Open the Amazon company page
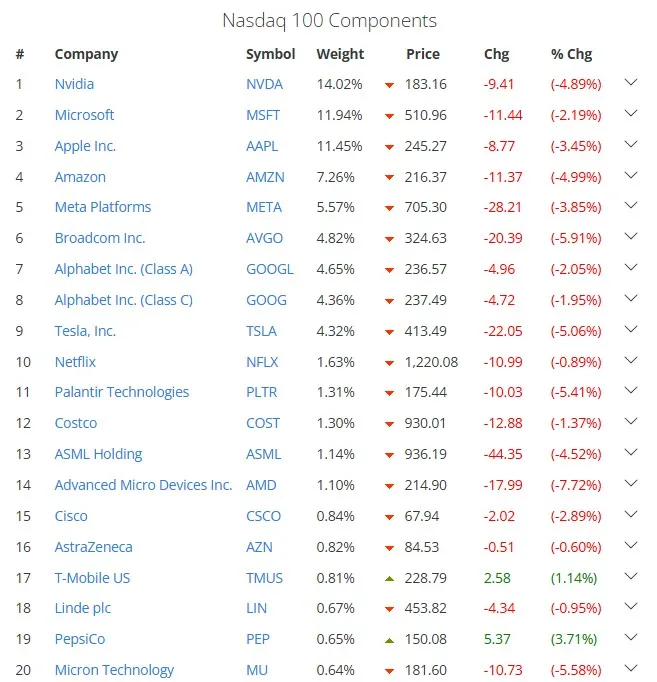Viewport: 657px width, 682px height. tap(80, 177)
